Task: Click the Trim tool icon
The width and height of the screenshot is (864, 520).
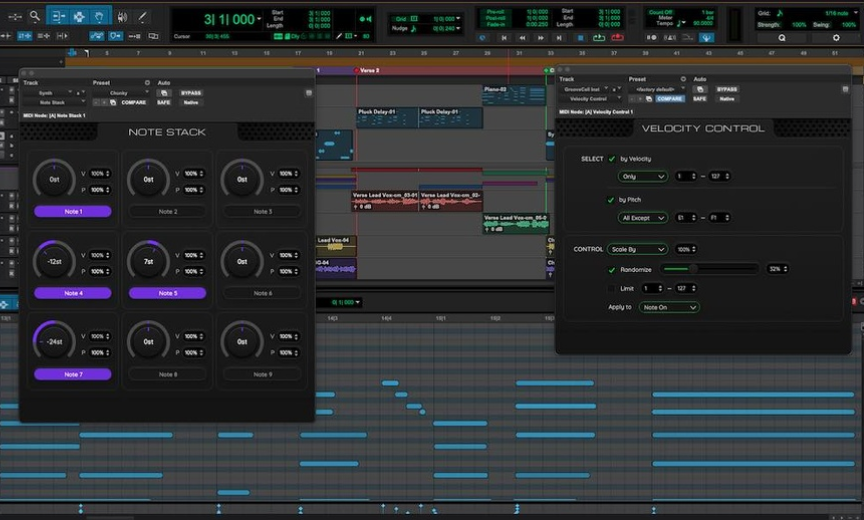Action: pos(57,16)
